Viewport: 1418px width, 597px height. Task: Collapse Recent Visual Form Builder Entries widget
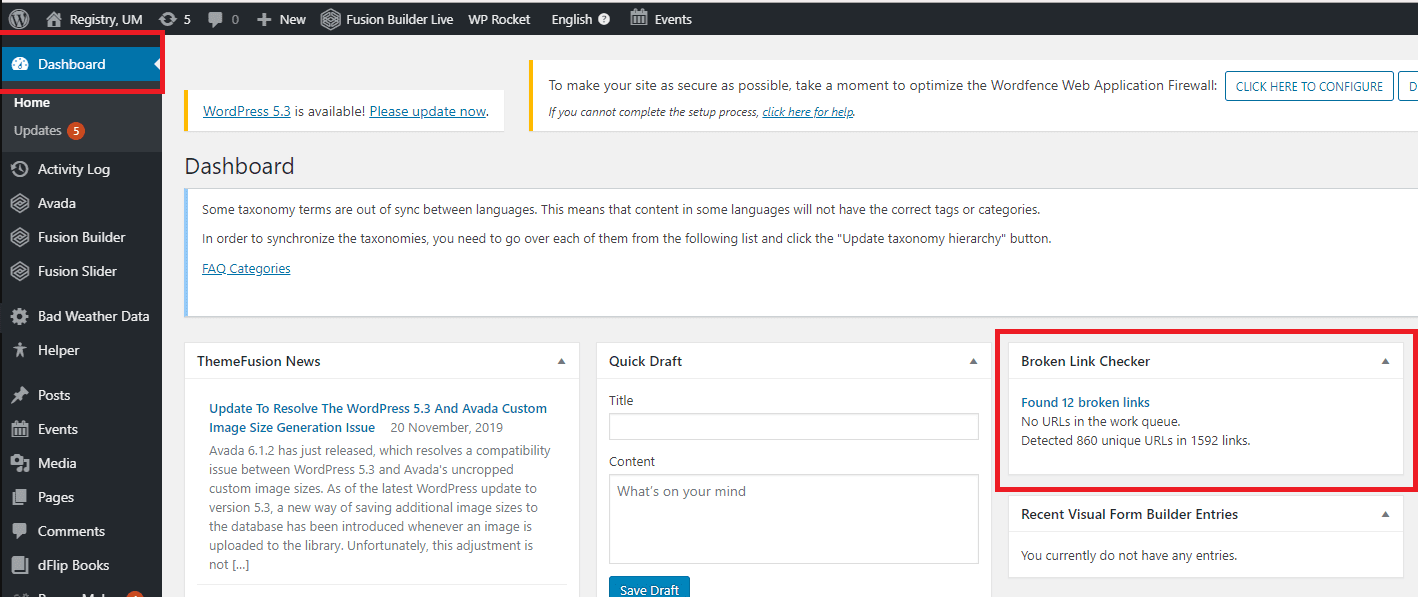[x=1385, y=514]
